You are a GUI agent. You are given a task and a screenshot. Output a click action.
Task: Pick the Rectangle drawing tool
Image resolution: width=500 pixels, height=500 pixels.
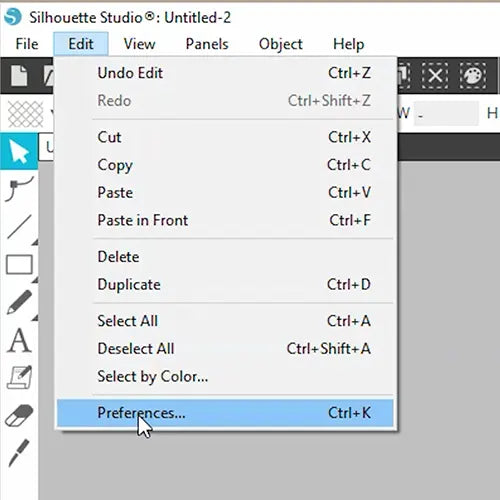[x=19, y=265]
